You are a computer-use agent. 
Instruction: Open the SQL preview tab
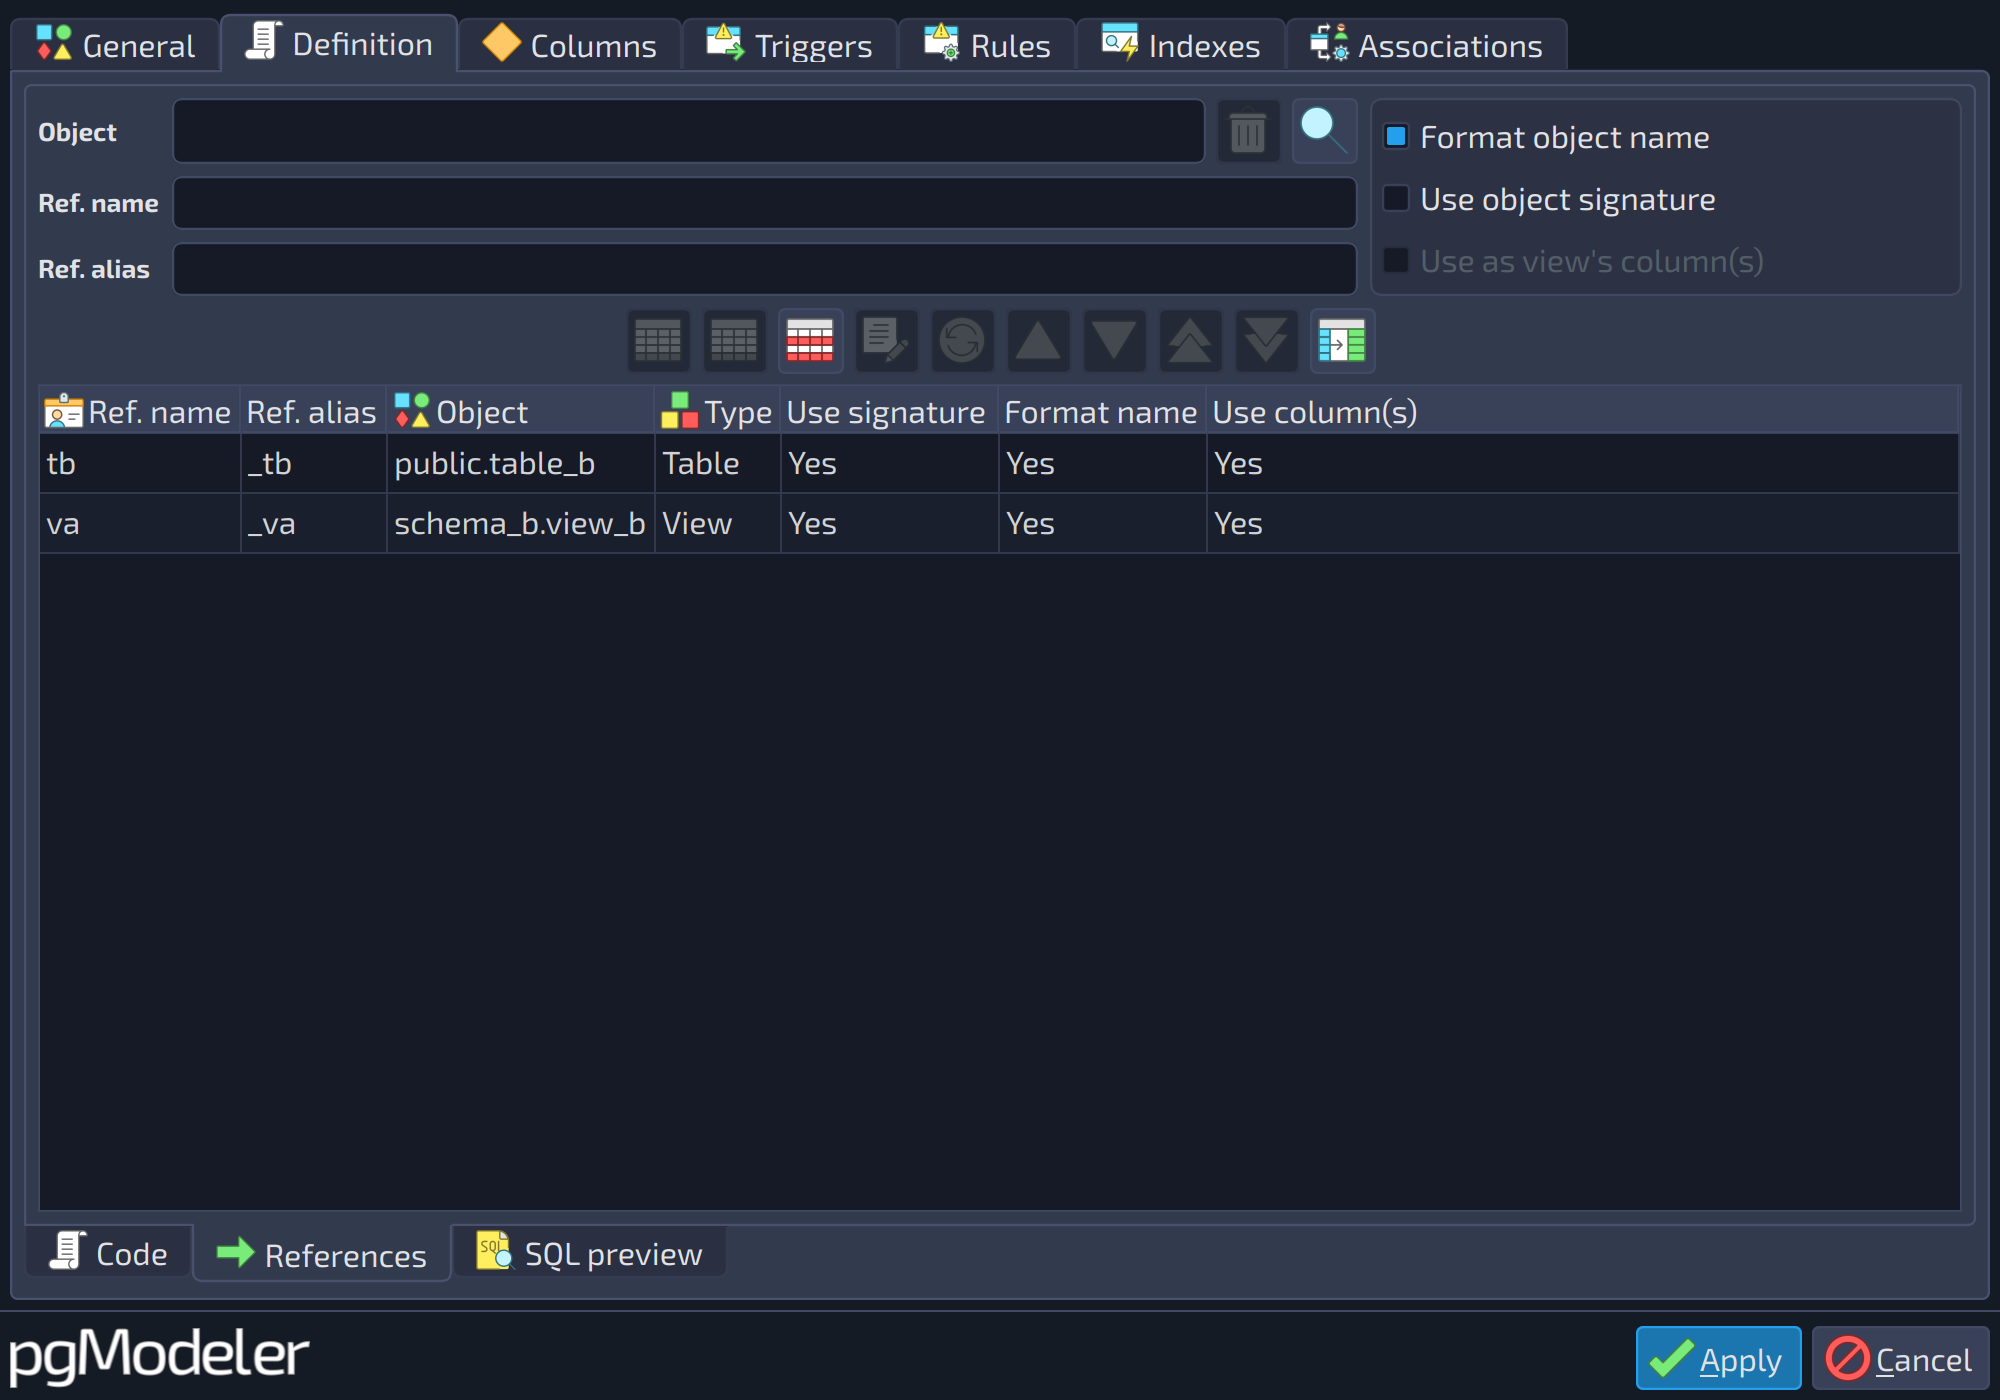[x=590, y=1252]
